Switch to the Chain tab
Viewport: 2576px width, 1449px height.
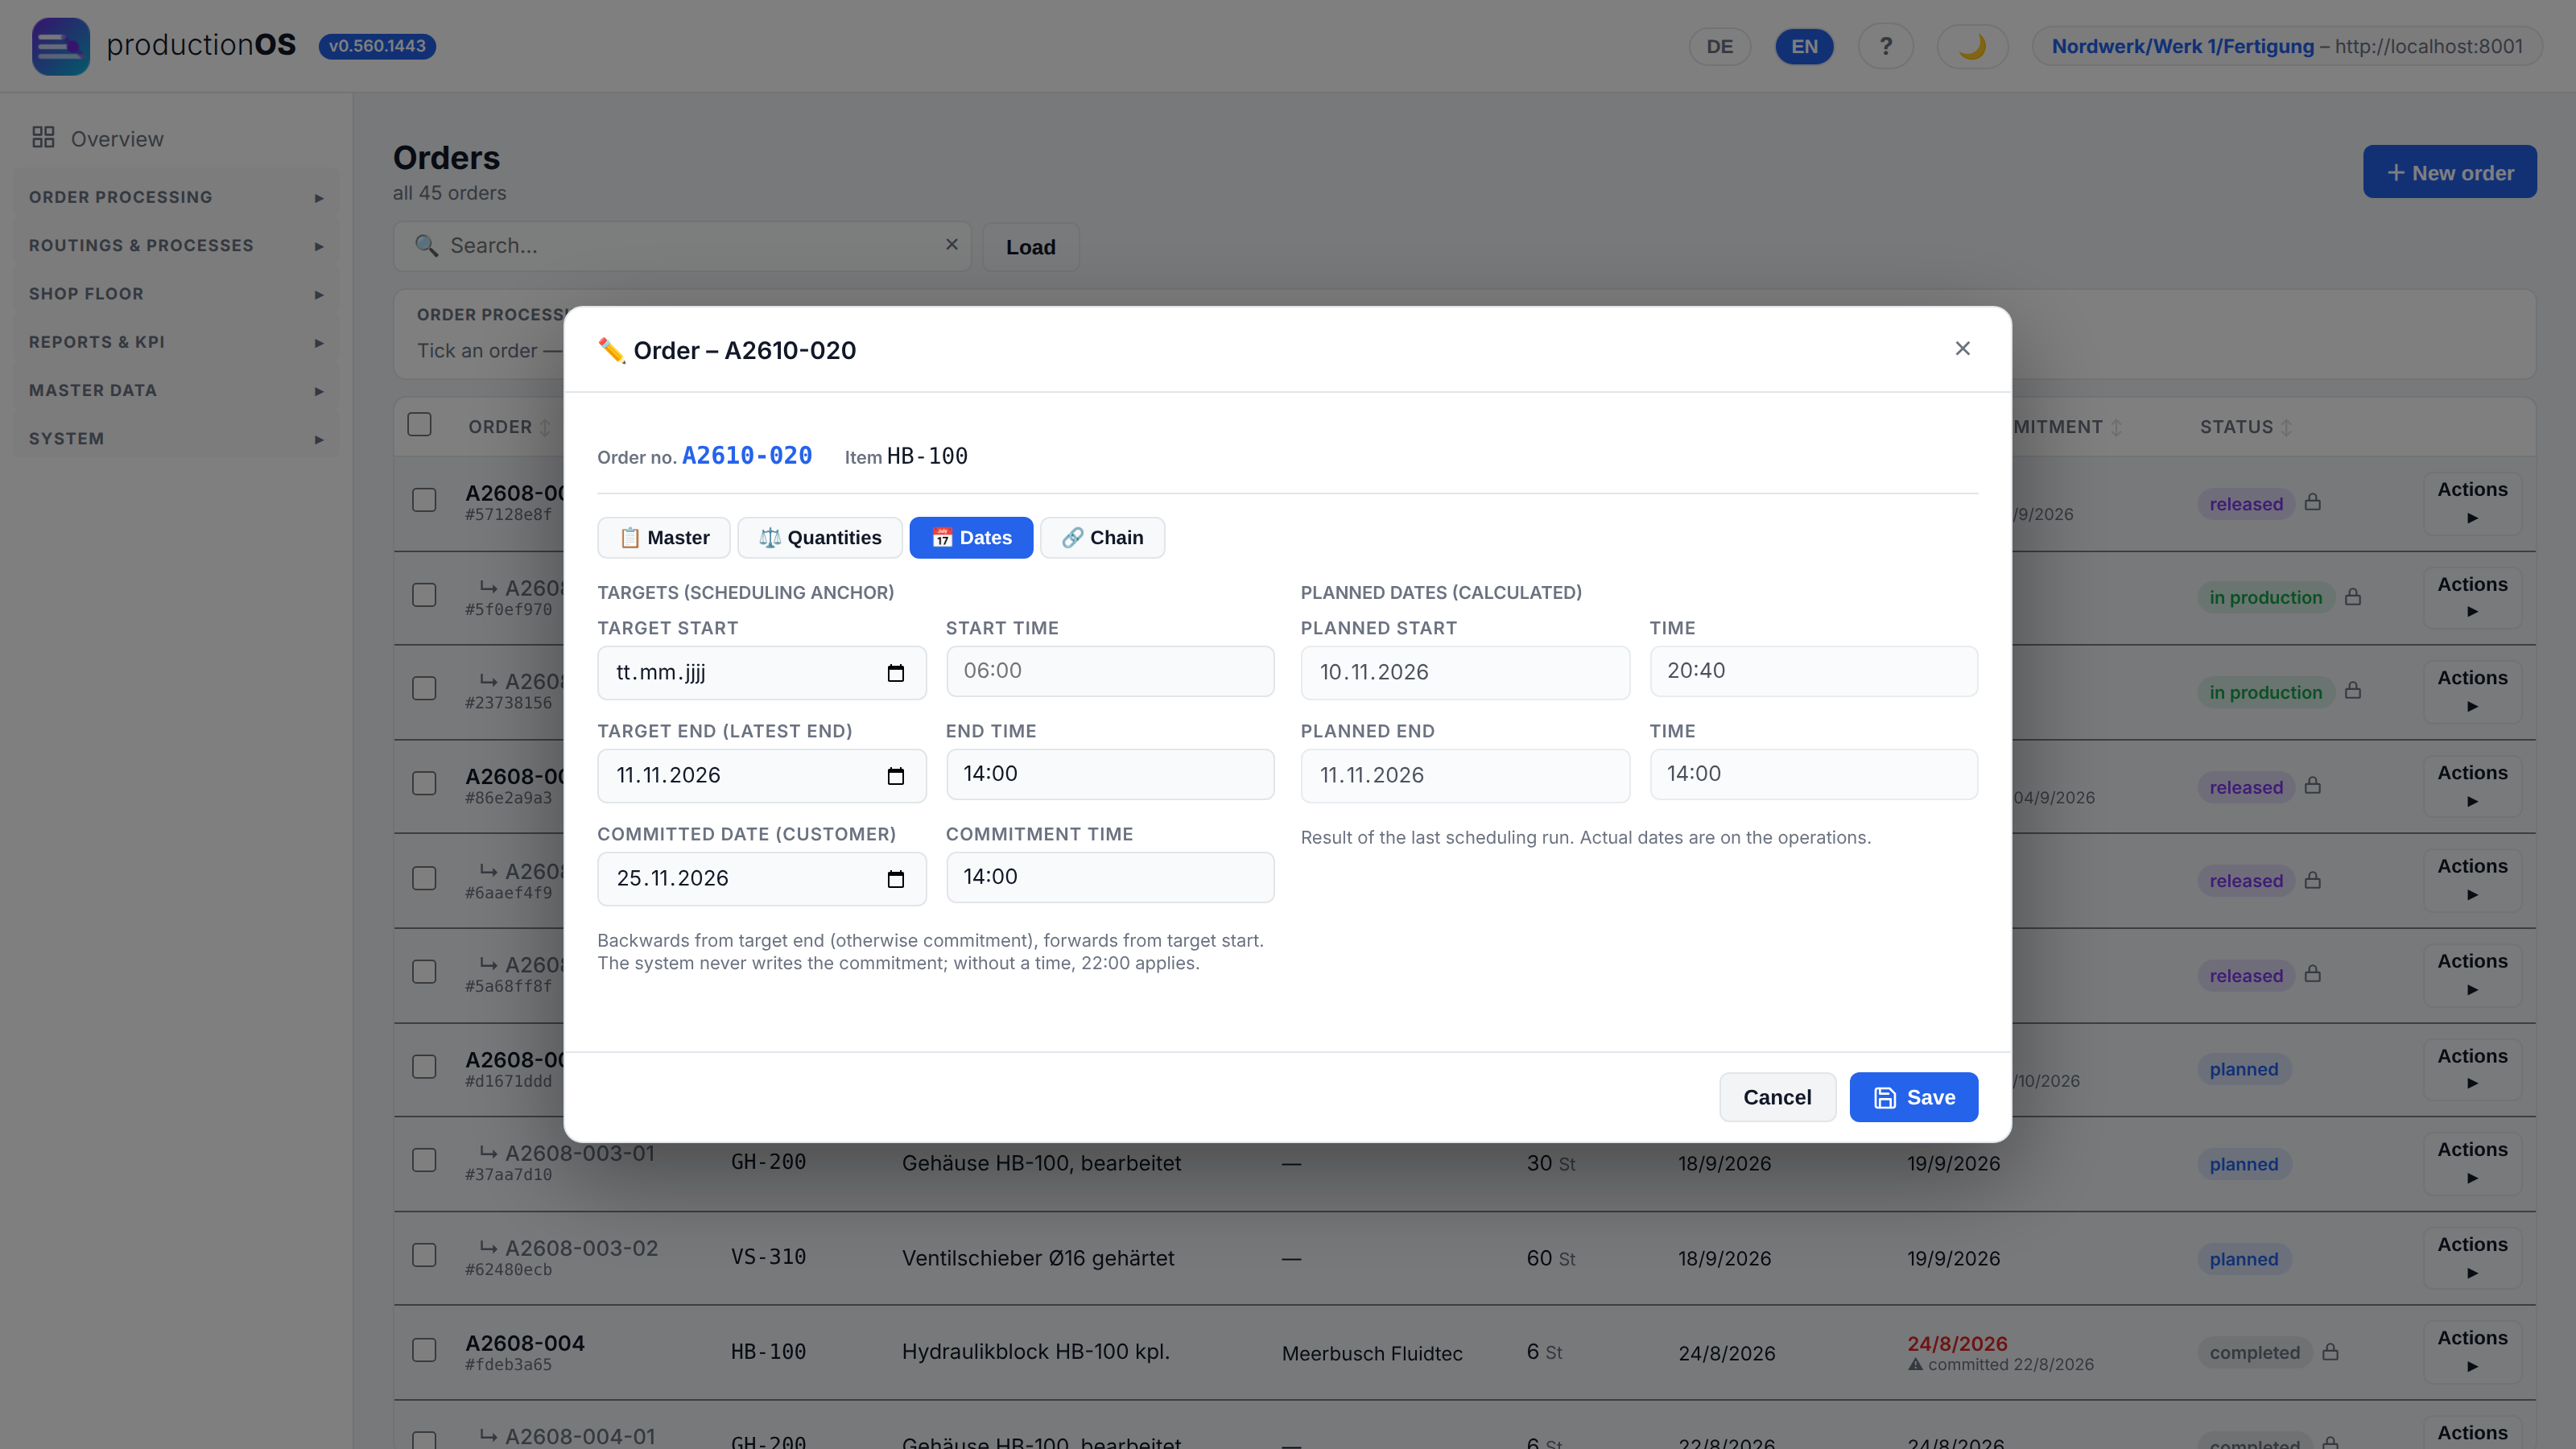(x=1102, y=538)
